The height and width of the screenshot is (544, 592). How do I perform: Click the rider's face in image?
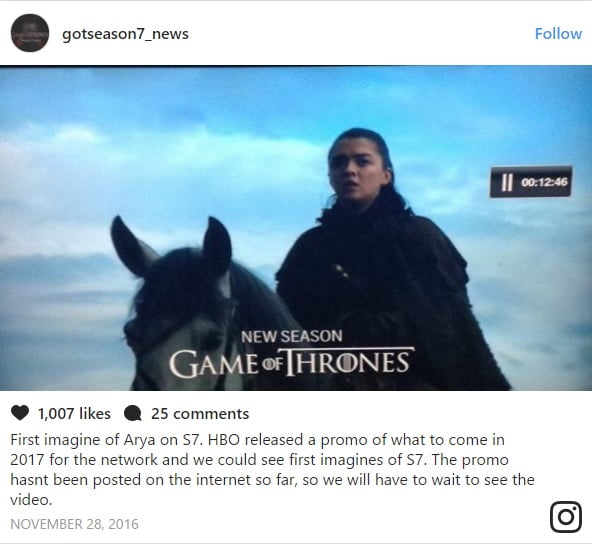[354, 170]
